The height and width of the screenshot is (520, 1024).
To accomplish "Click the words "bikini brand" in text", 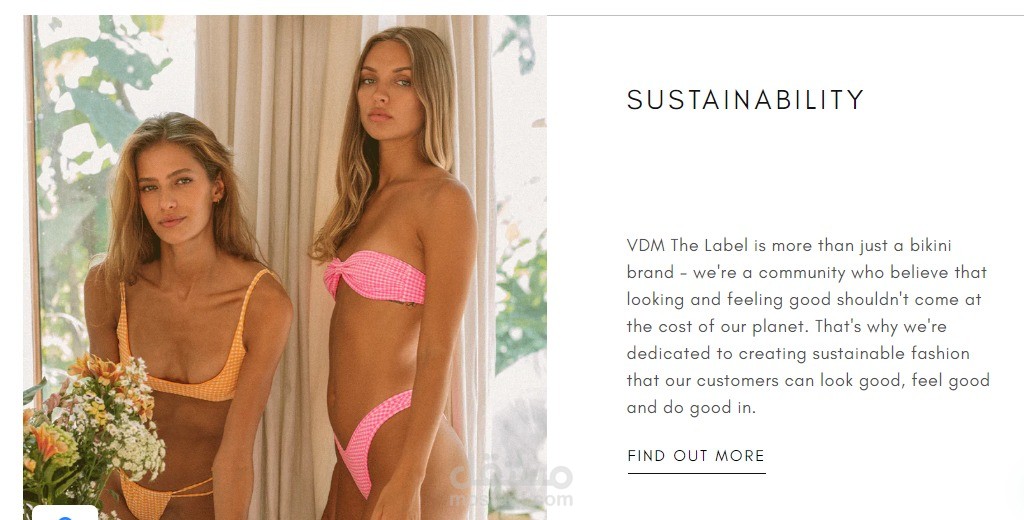I will click(789, 259).
